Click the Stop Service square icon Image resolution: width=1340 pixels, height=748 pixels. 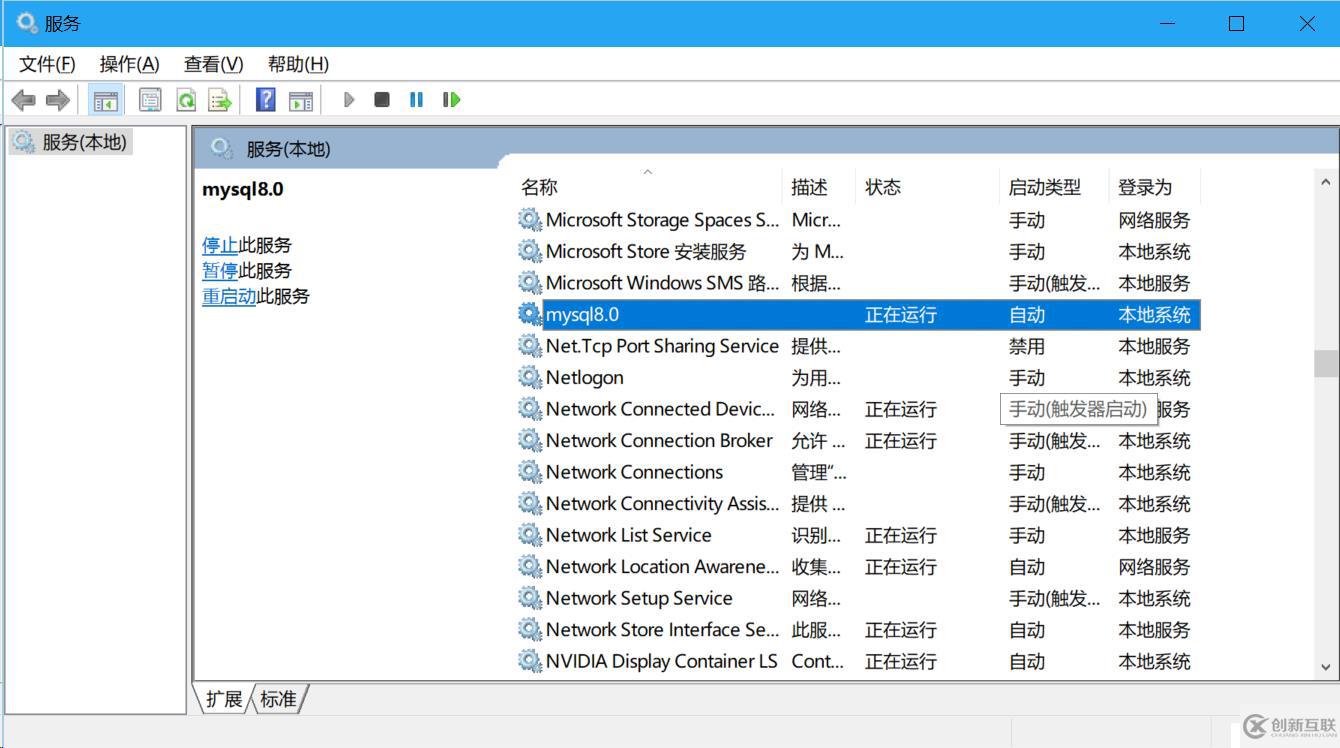(382, 100)
